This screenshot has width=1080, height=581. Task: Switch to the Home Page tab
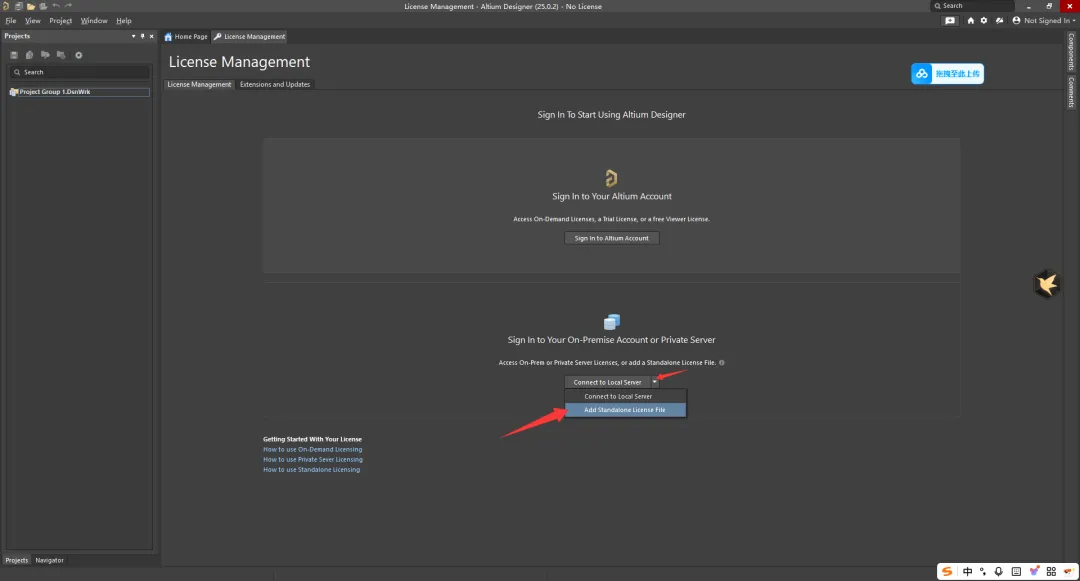tap(186, 36)
